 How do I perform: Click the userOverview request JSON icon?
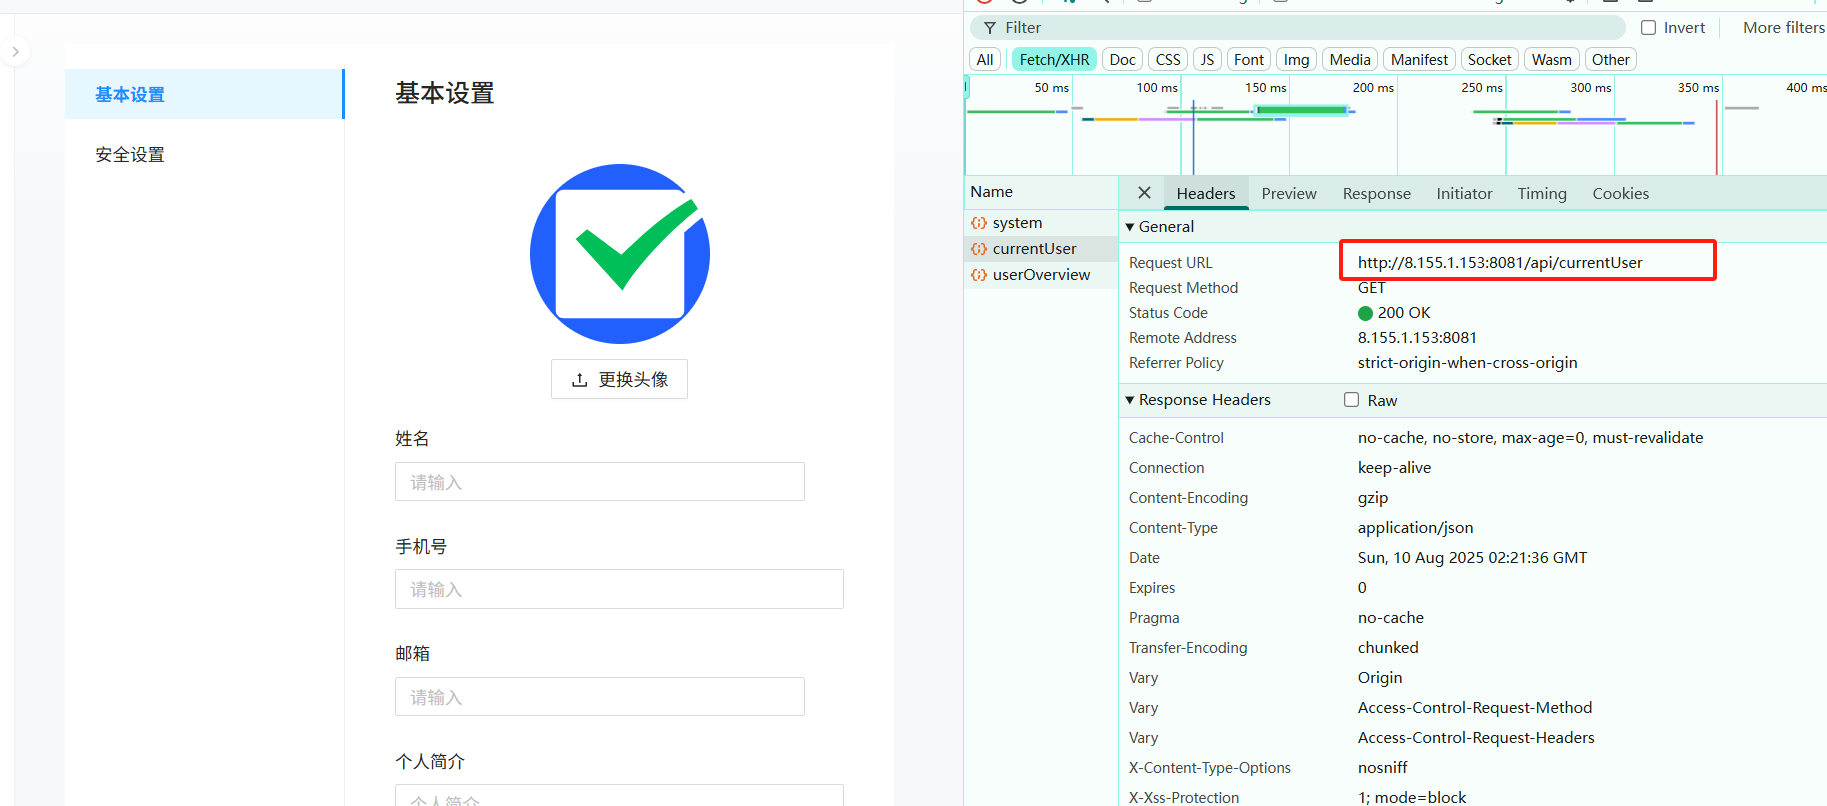pos(979,275)
